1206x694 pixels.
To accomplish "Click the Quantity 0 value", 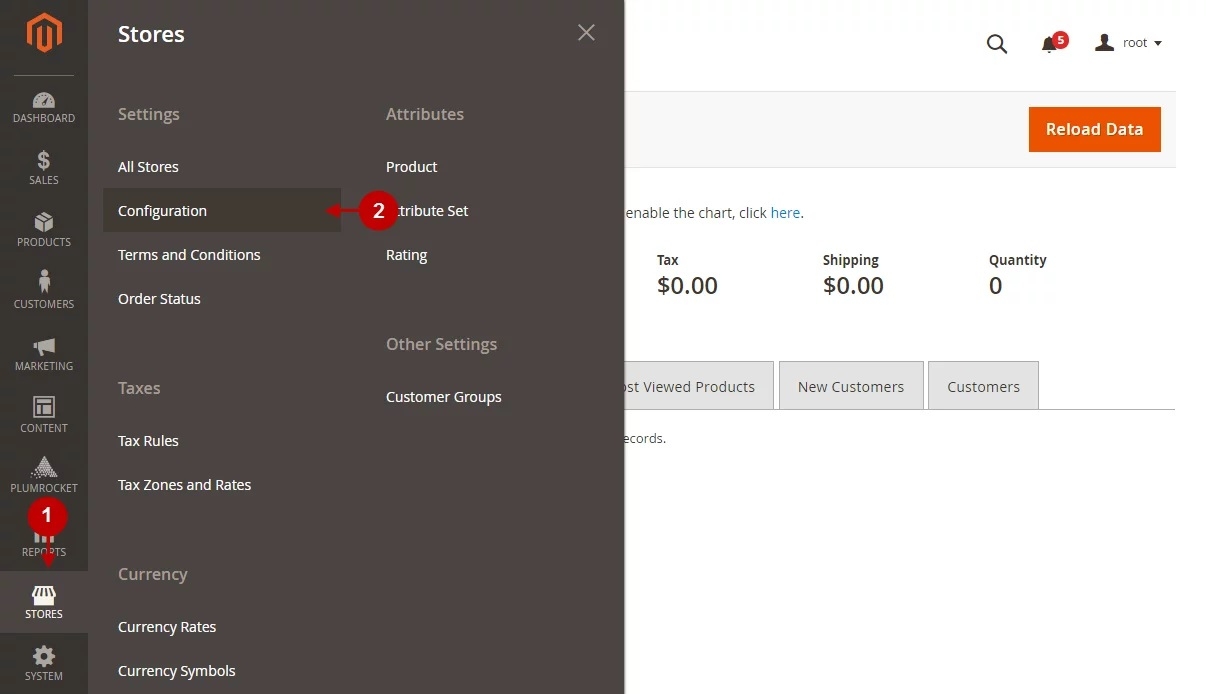I will [x=995, y=286].
